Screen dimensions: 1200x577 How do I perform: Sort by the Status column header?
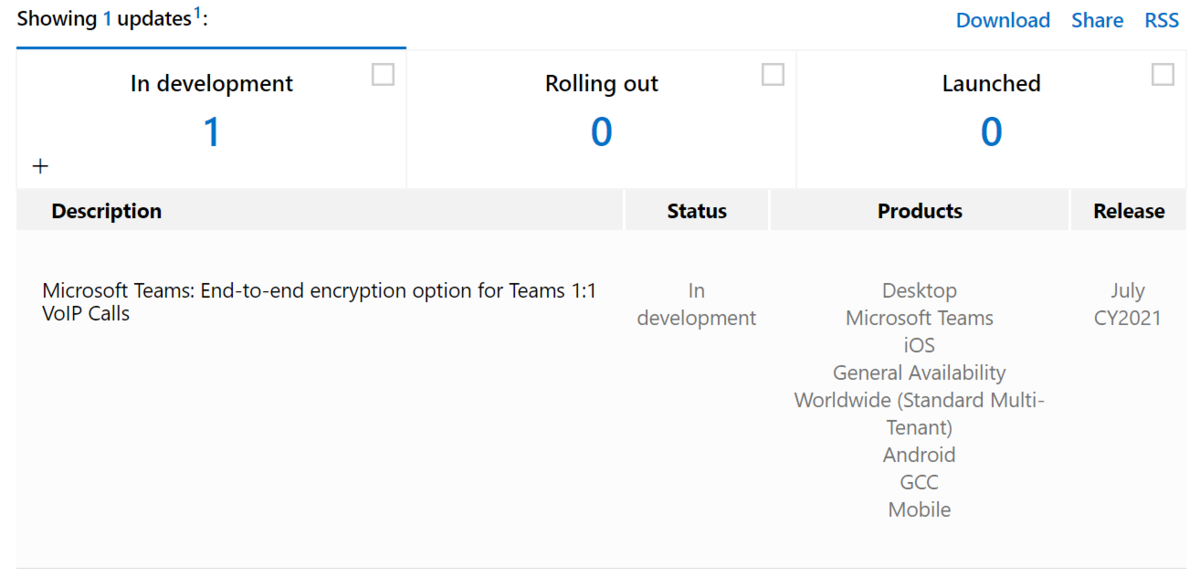[697, 211]
